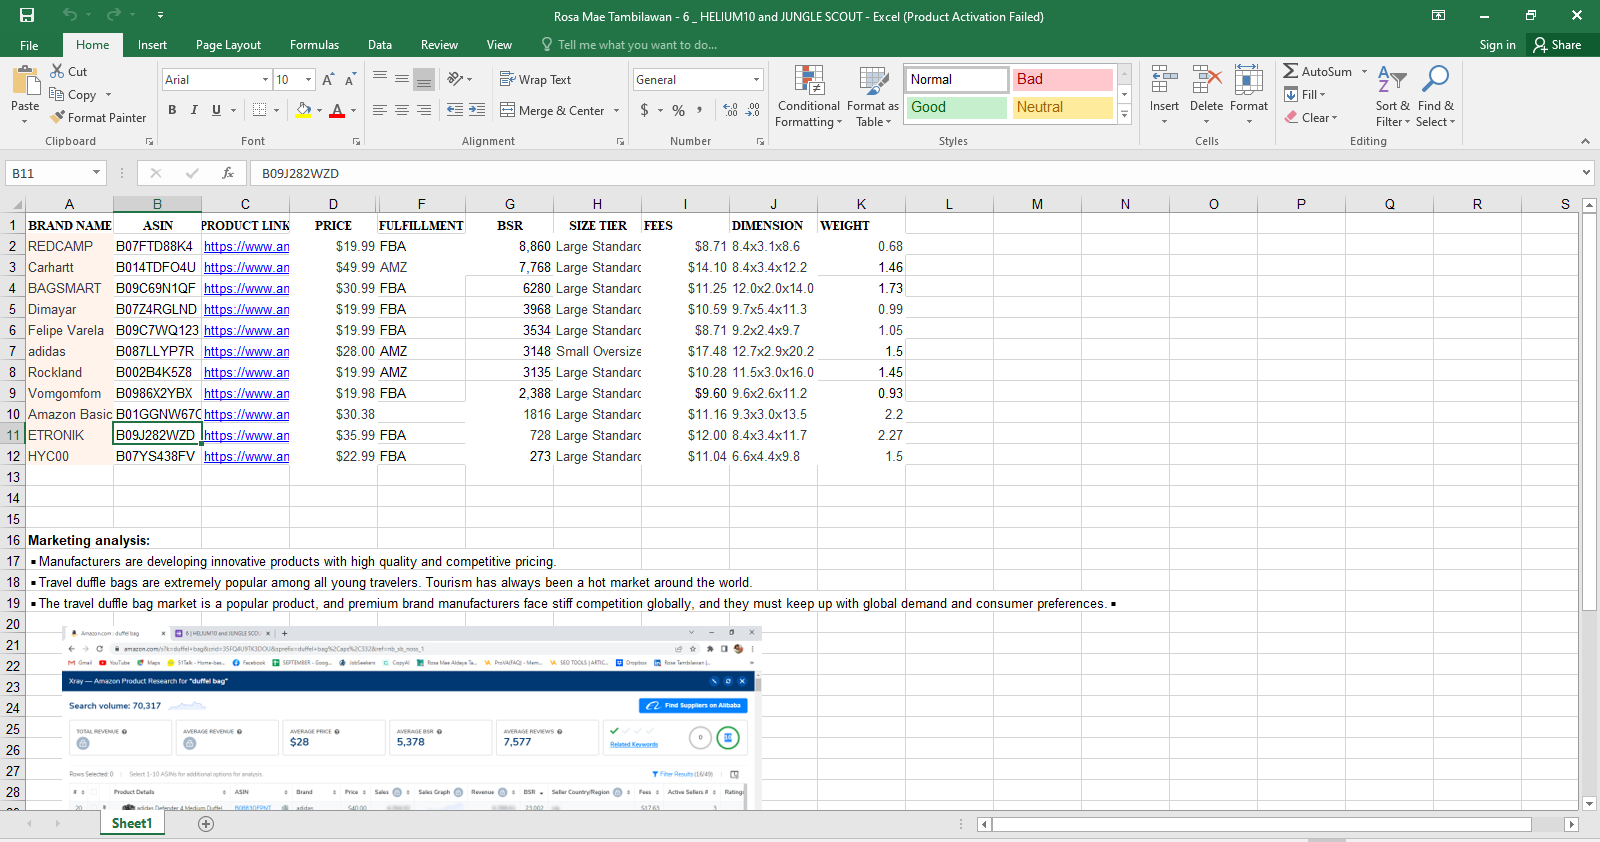The image size is (1600, 842).
Task: Click Increase Font Size icon
Action: tap(328, 80)
